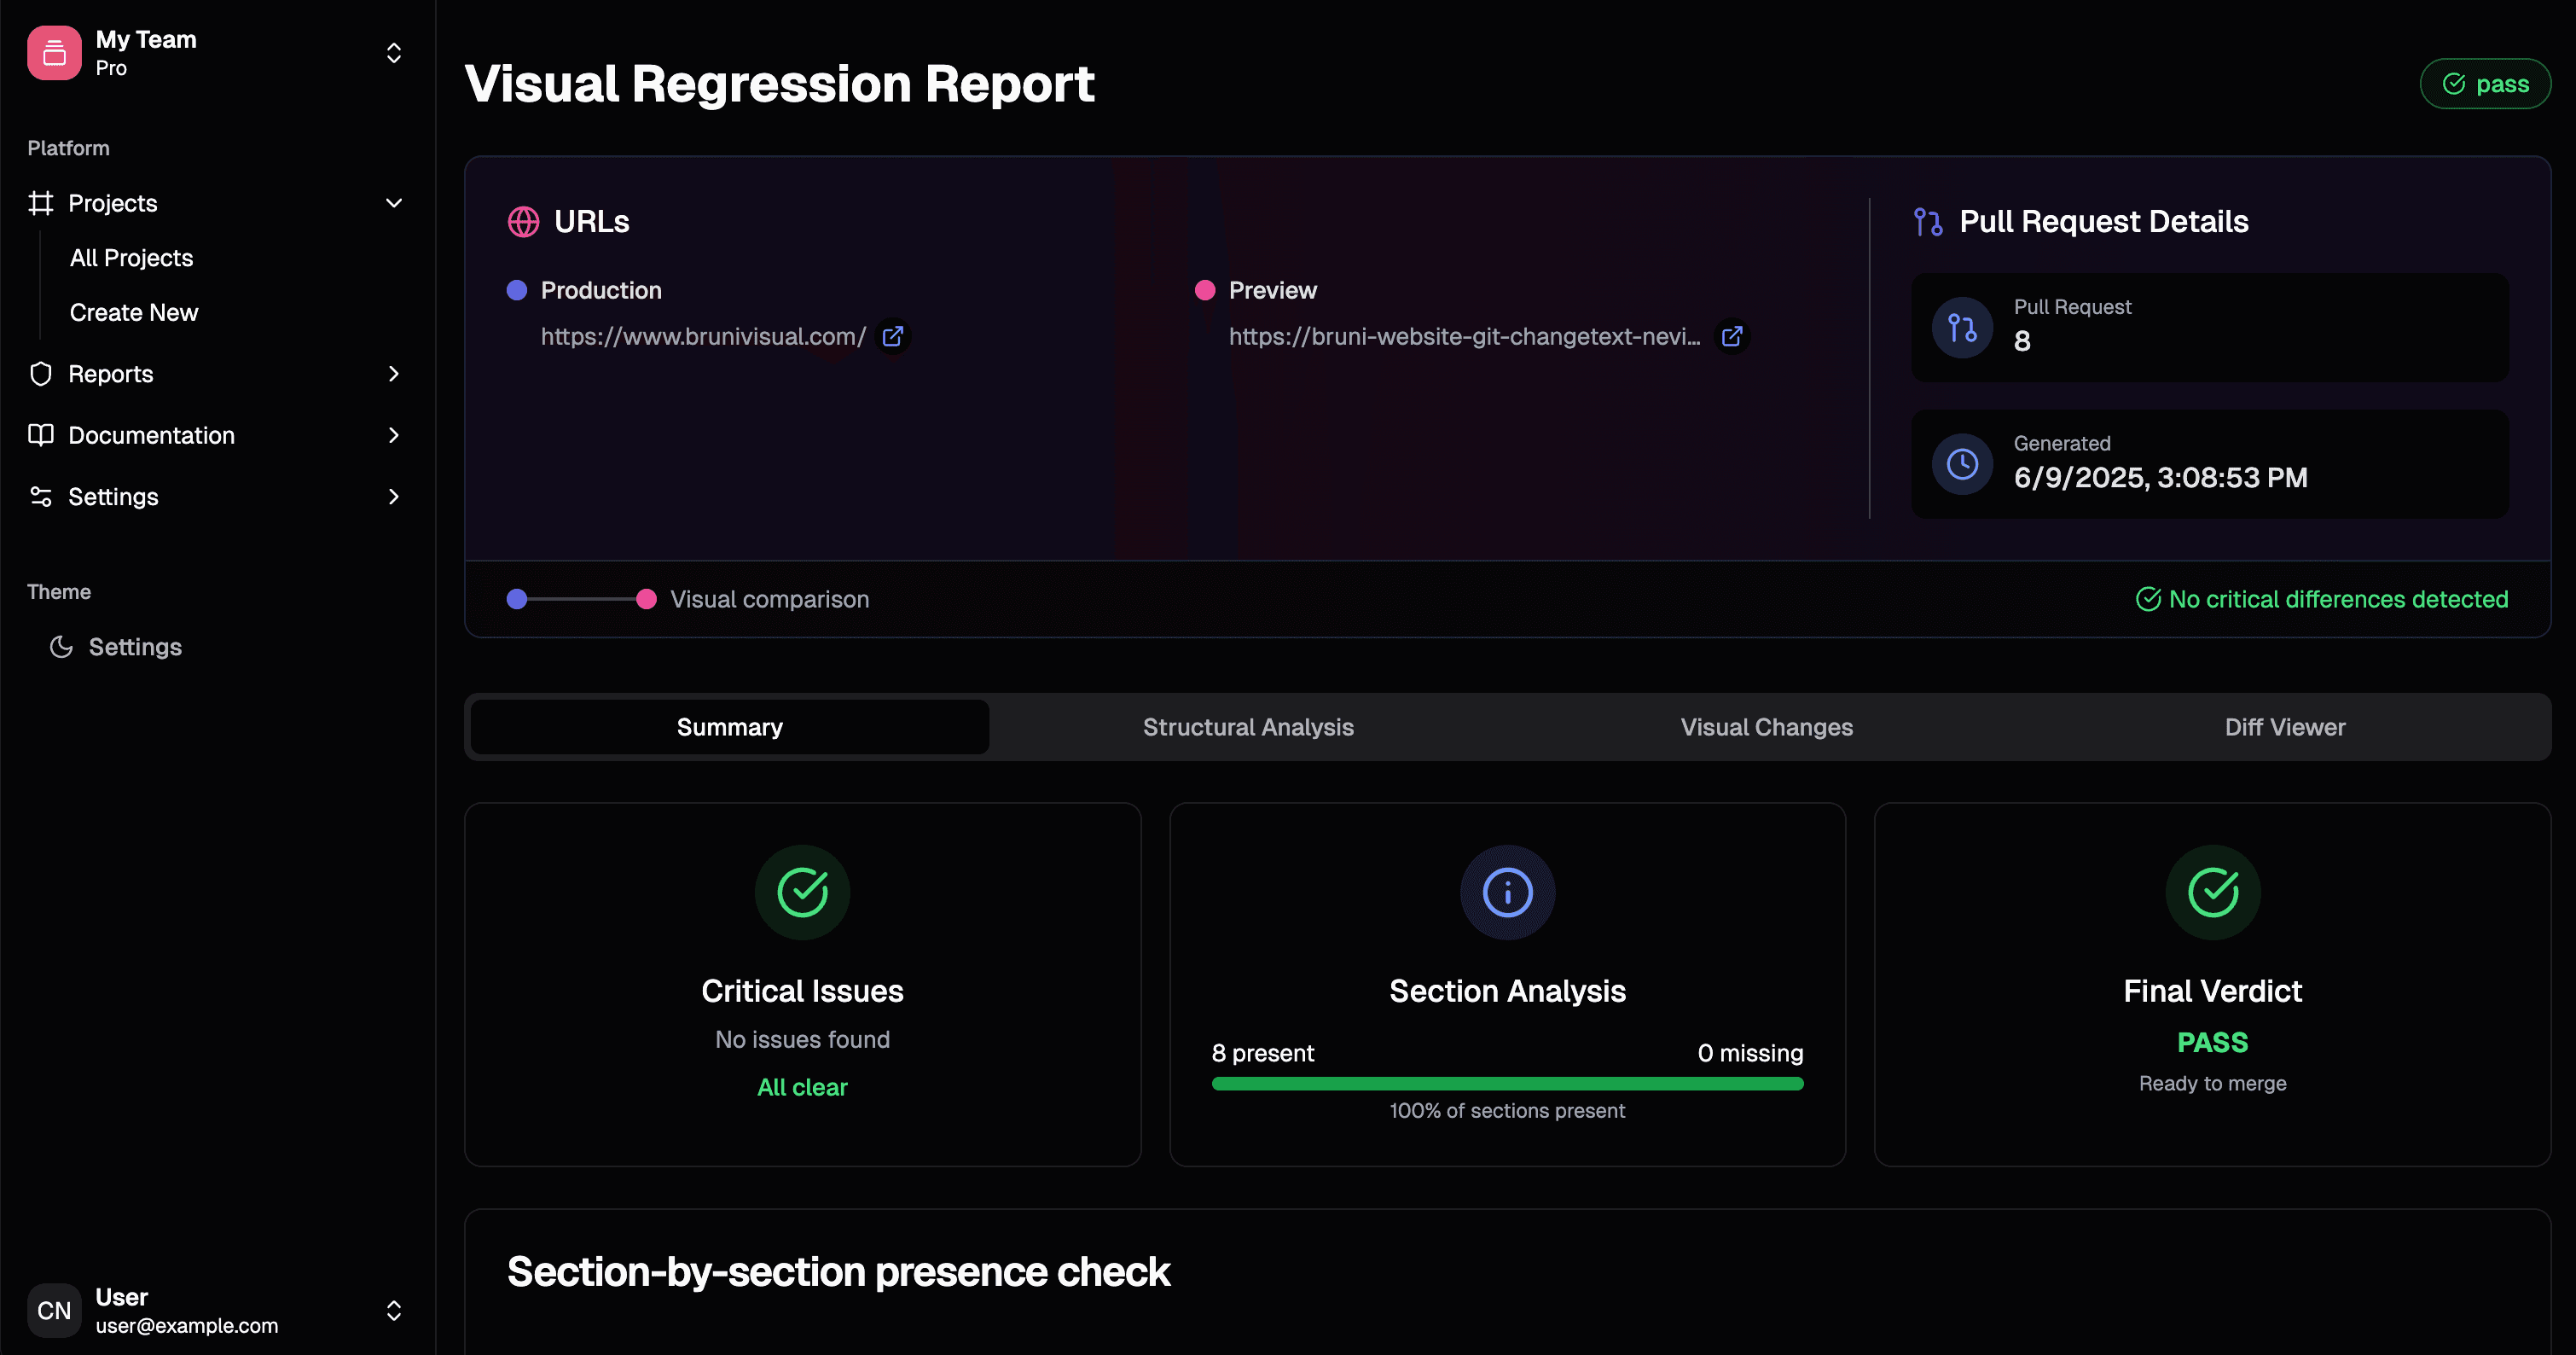Click the 8 present label
The image size is (2576, 1355).
[1262, 1053]
